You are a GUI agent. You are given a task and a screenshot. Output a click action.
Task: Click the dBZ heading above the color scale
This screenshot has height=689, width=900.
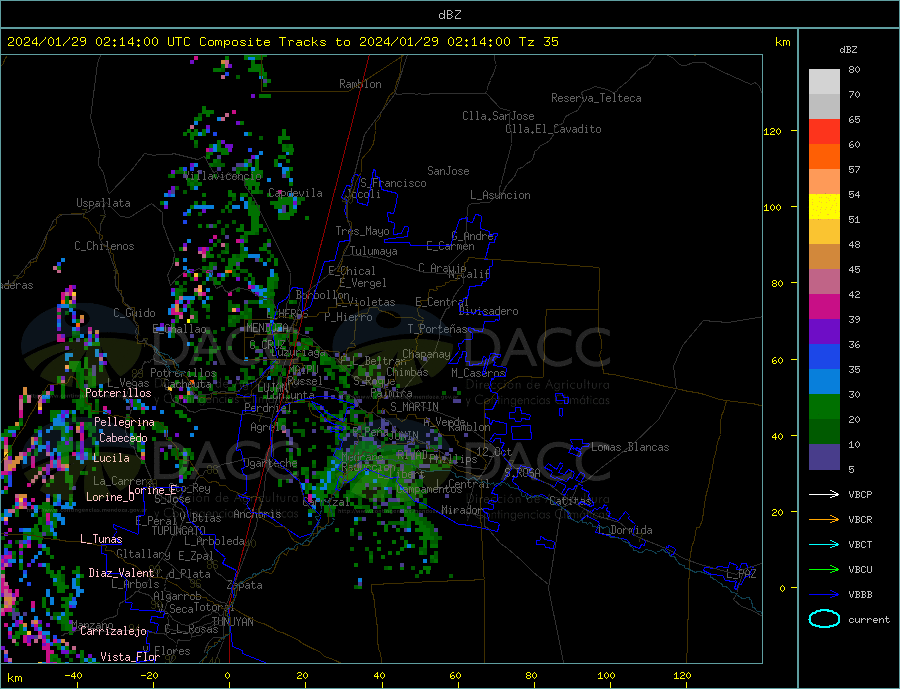coord(848,50)
